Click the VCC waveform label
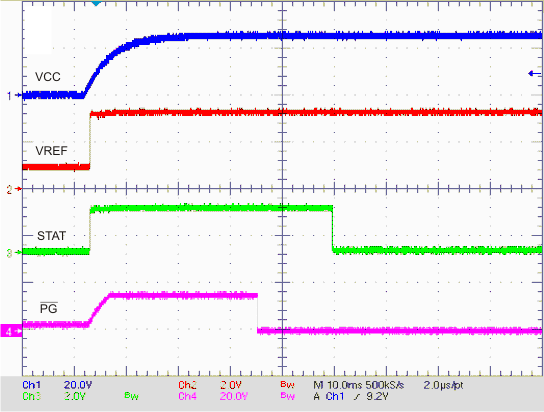Screen dimensions: 544x412 point(48,77)
